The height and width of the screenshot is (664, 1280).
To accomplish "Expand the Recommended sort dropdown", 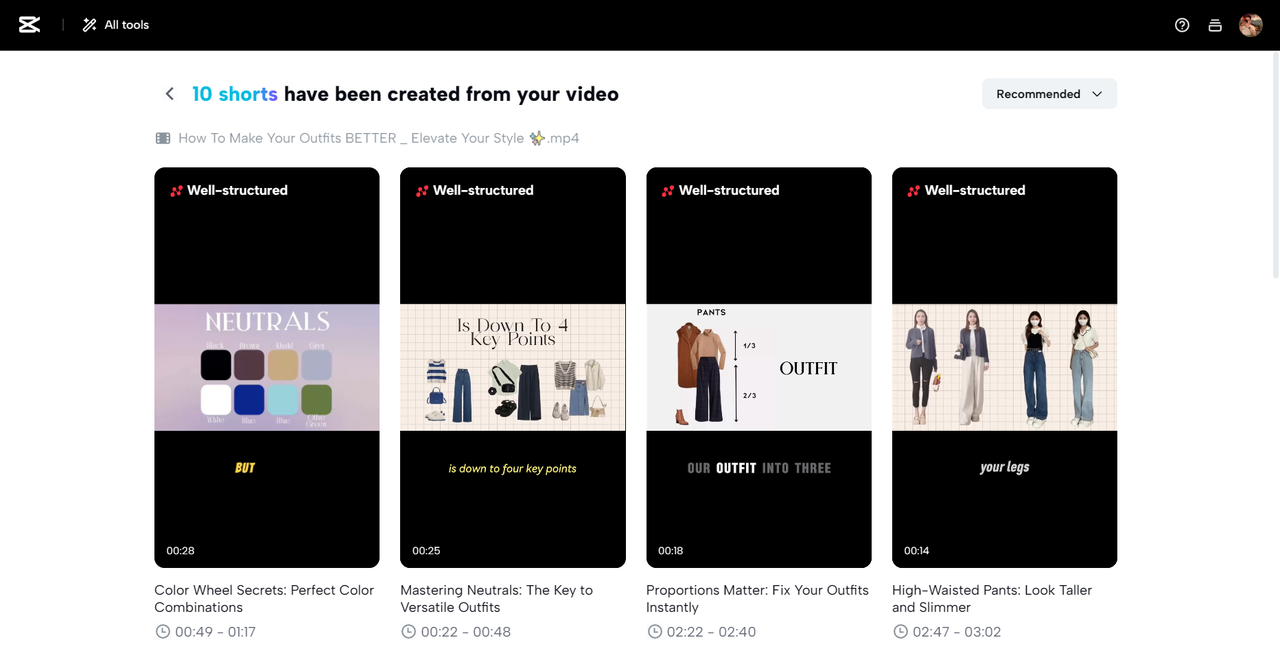I will coord(1049,94).
